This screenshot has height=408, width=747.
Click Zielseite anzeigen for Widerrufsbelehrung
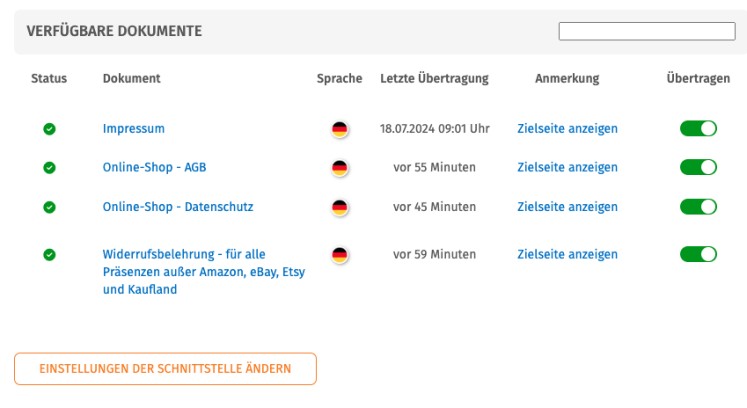point(567,254)
